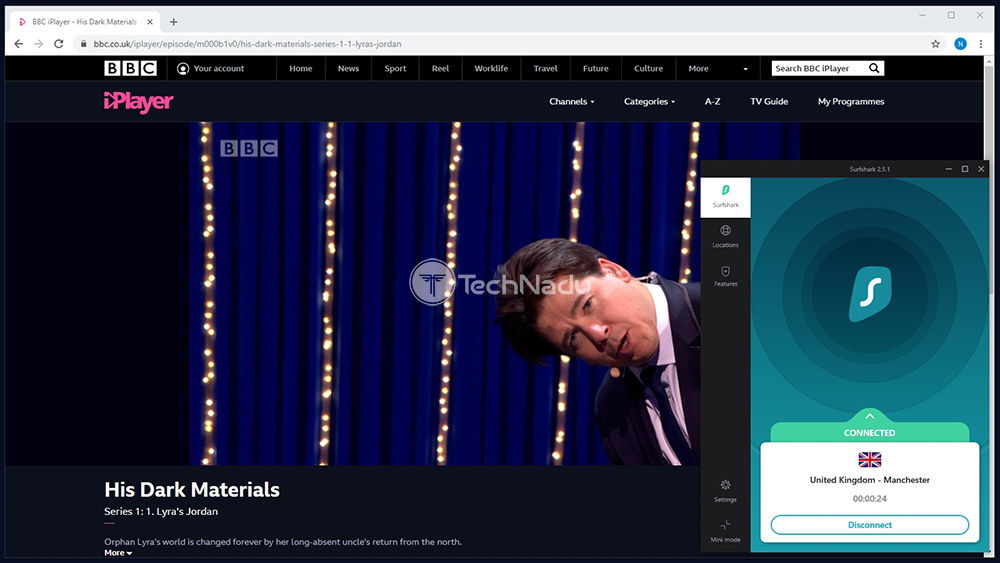Open a new browser tab
Screen dimensions: 1000x563
pyautogui.click(x=173, y=22)
